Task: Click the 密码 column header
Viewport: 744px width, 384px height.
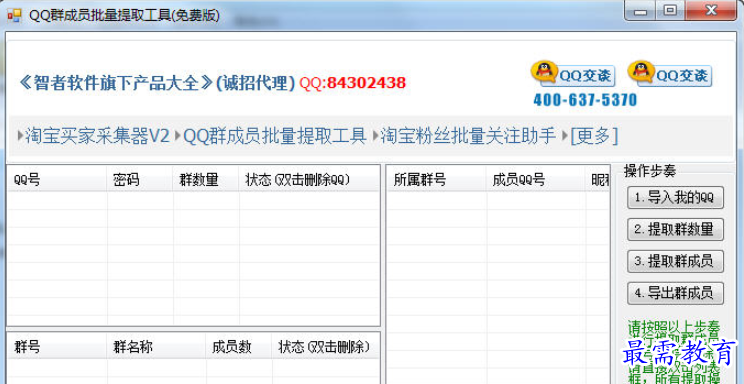Action: click(140, 180)
